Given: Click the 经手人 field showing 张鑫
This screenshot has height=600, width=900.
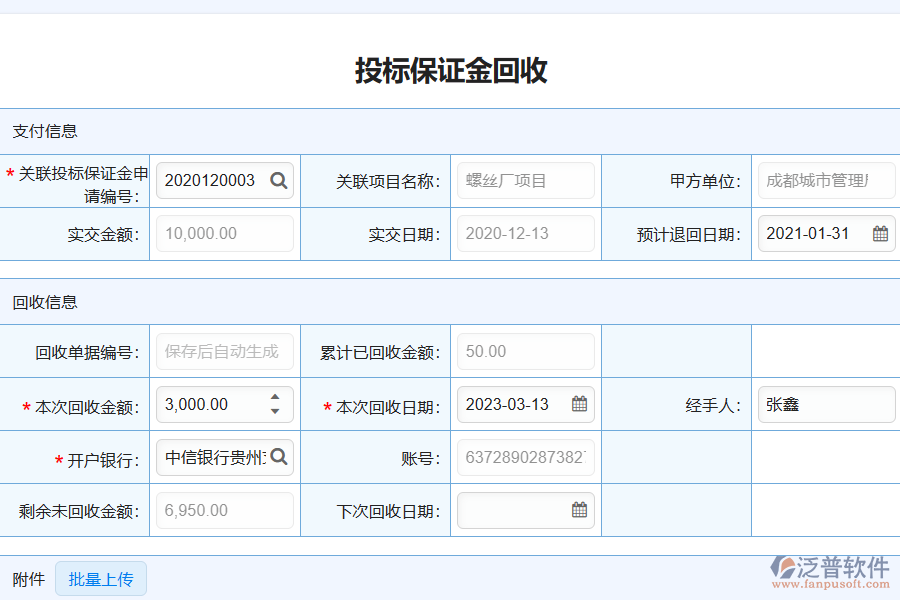Looking at the screenshot, I should tap(825, 404).
